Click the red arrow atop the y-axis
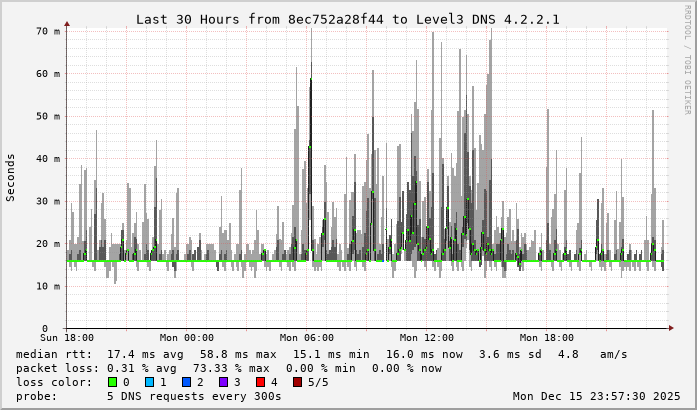The width and height of the screenshot is (697, 410). click(67, 23)
